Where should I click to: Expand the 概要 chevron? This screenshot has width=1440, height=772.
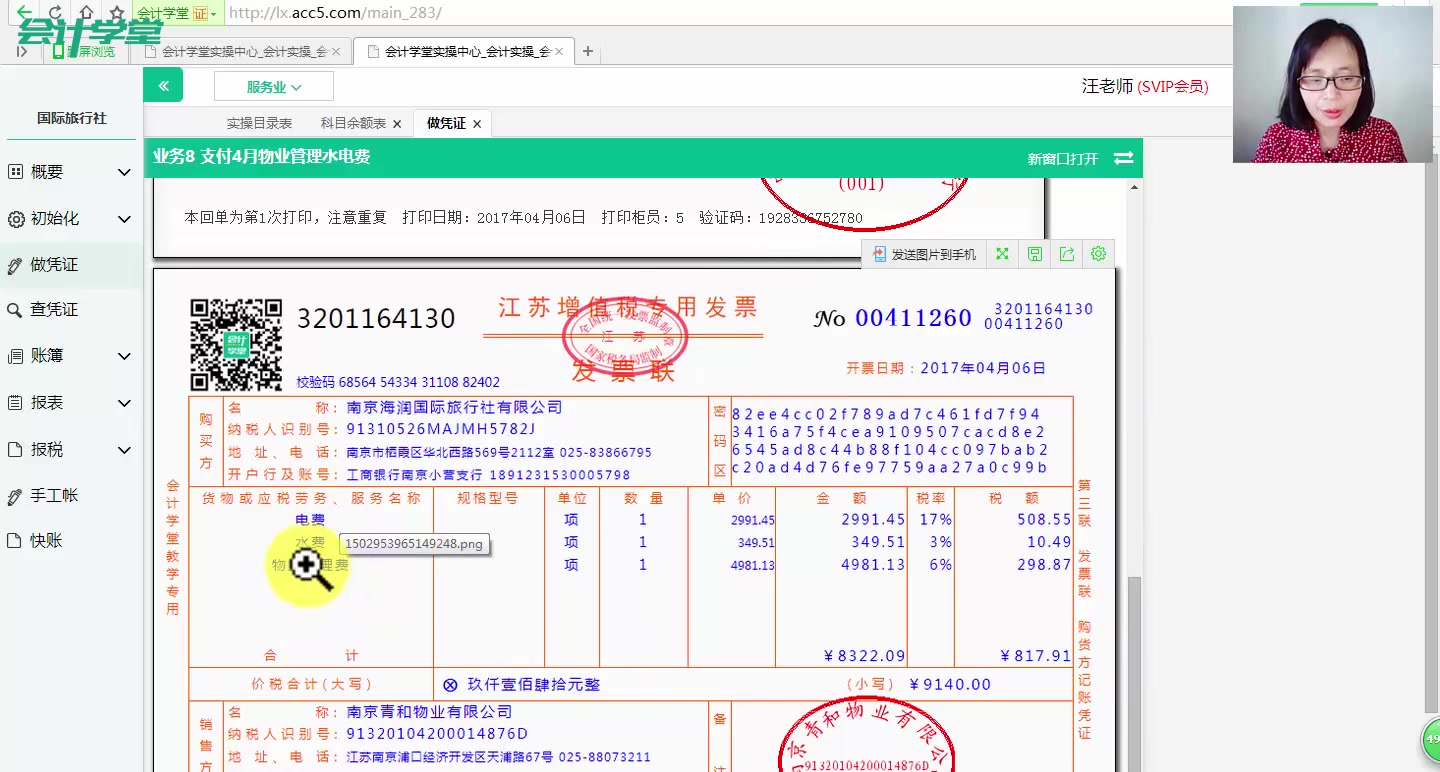point(124,172)
